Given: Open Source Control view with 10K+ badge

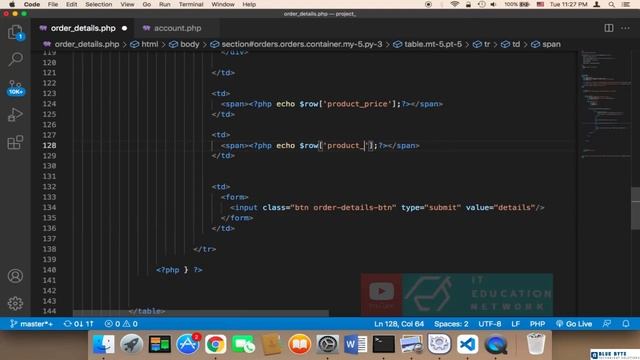Looking at the screenshot, I should [16, 87].
